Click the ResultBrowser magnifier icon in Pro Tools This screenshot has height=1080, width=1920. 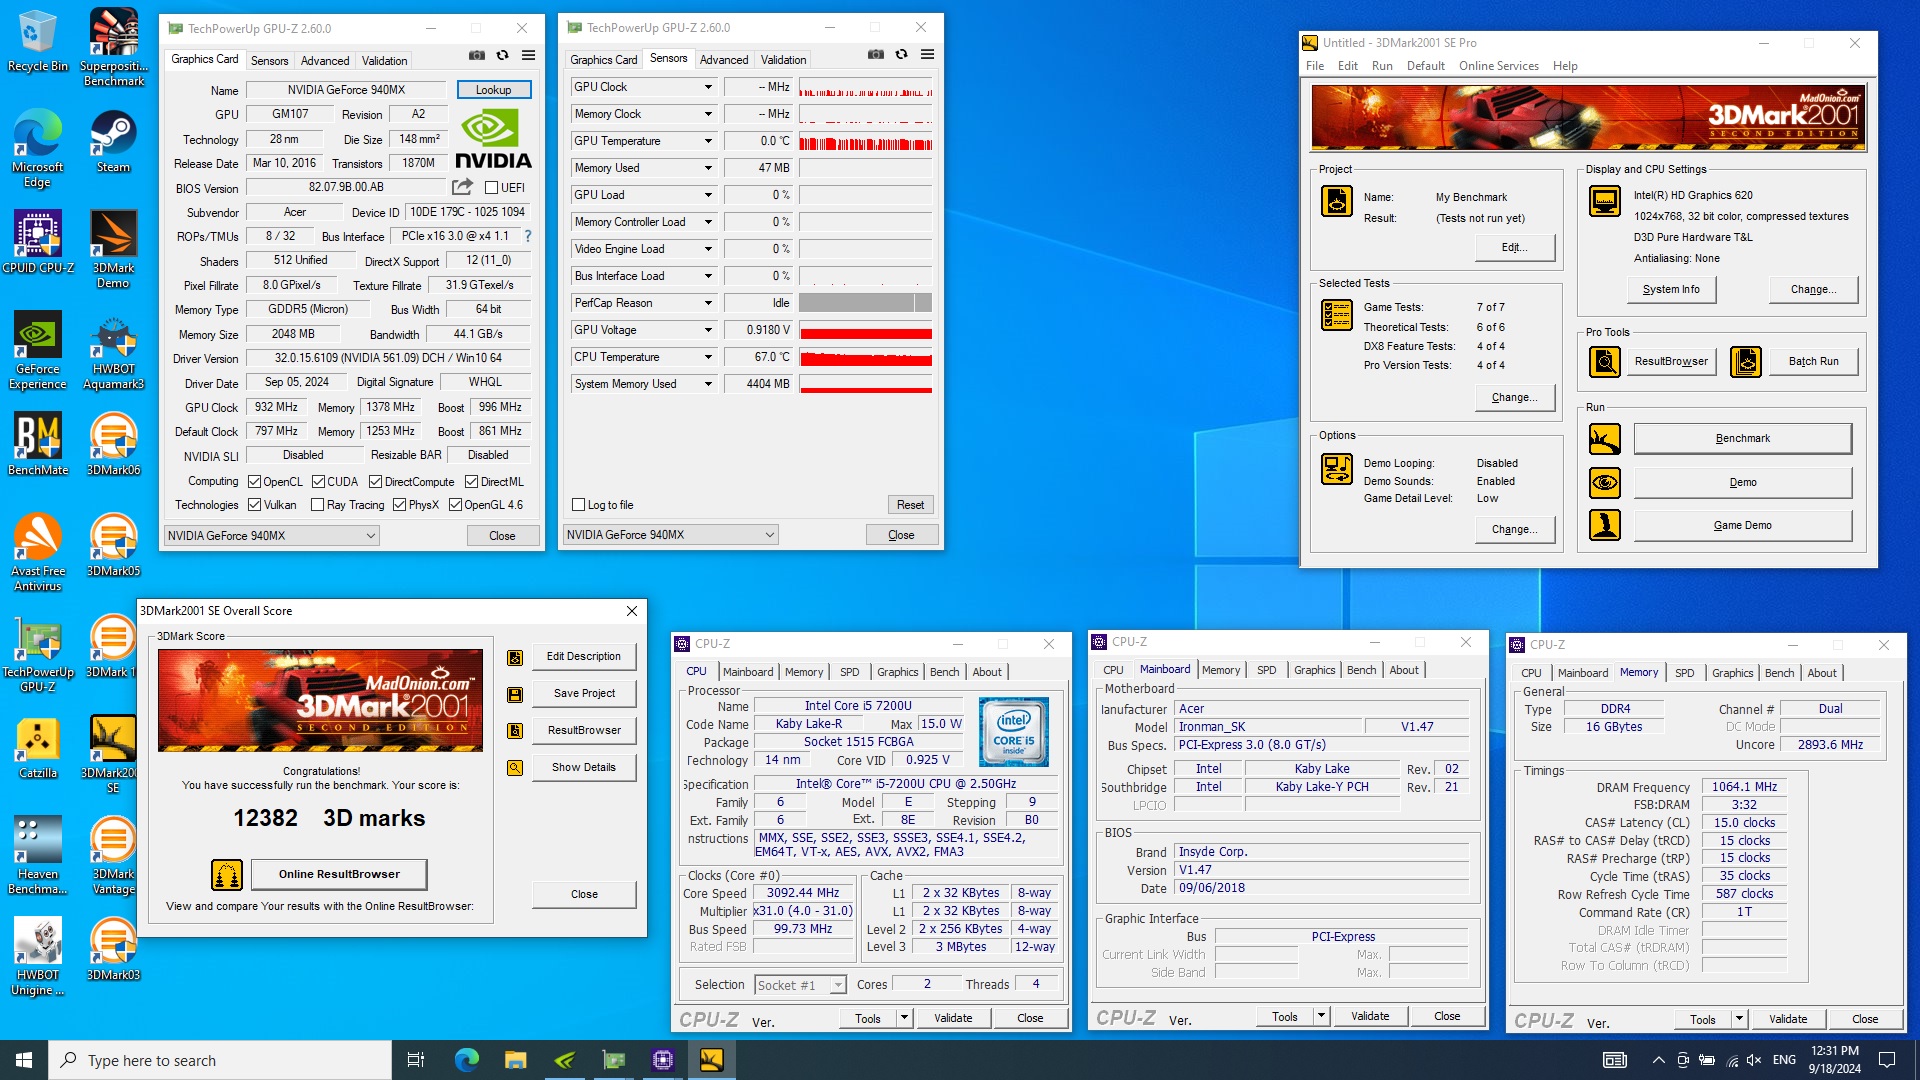pos(1604,361)
